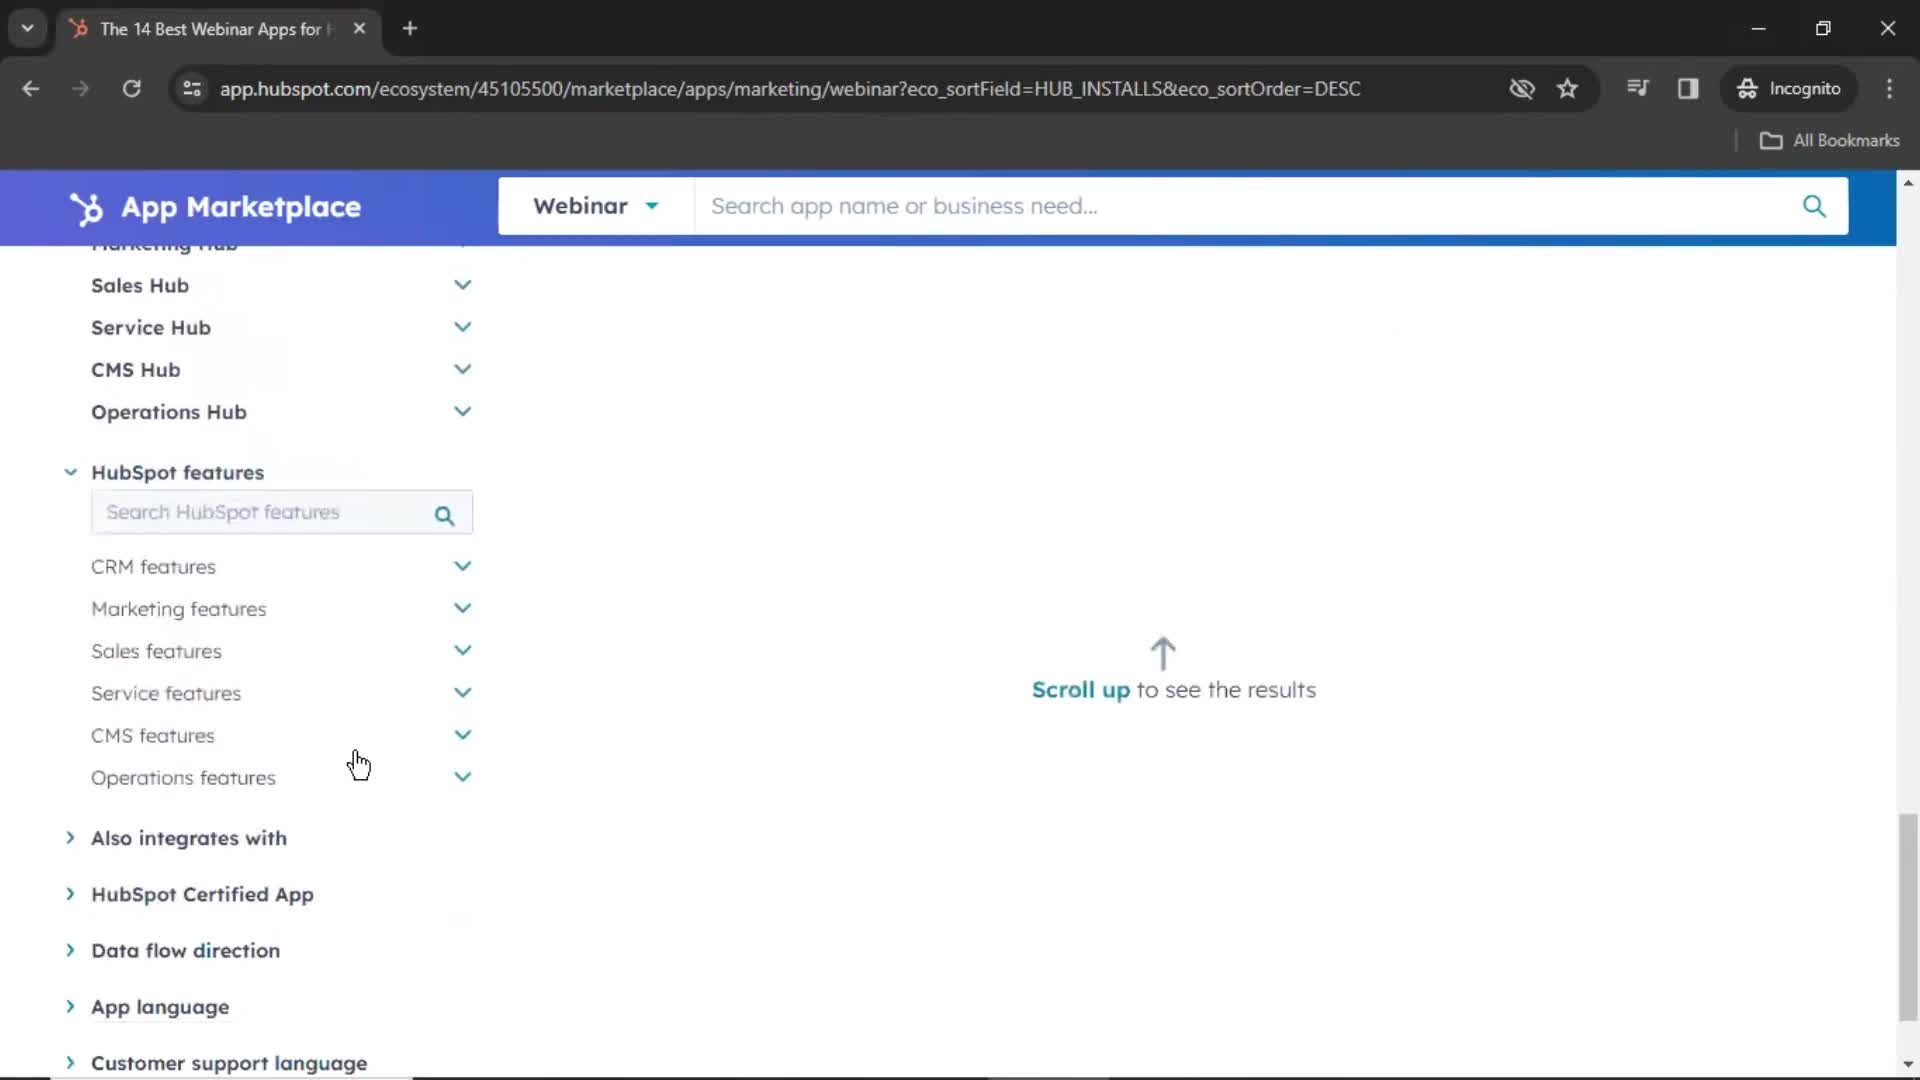
Task: Click the Scroll up link
Action: point(1081,690)
